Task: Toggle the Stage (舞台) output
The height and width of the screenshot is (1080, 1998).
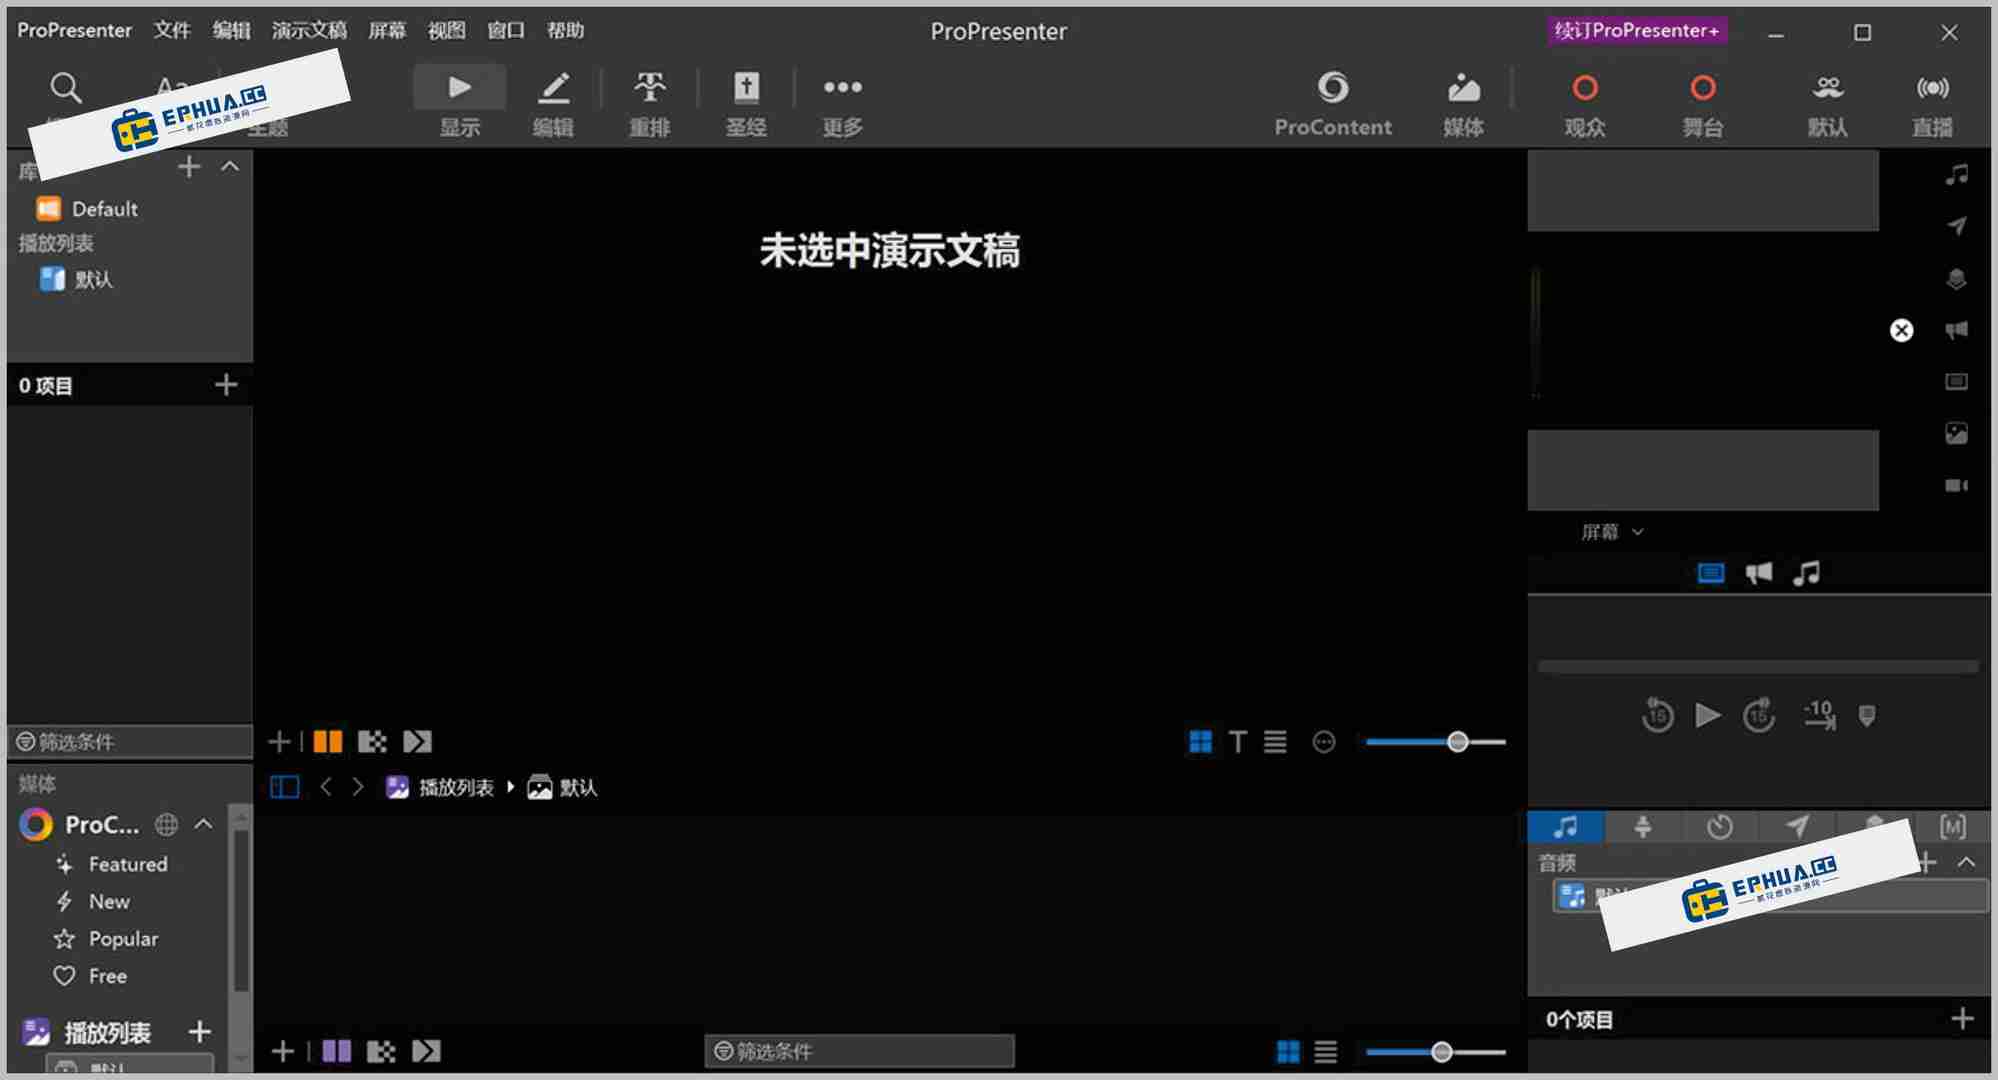Action: pos(1703,102)
